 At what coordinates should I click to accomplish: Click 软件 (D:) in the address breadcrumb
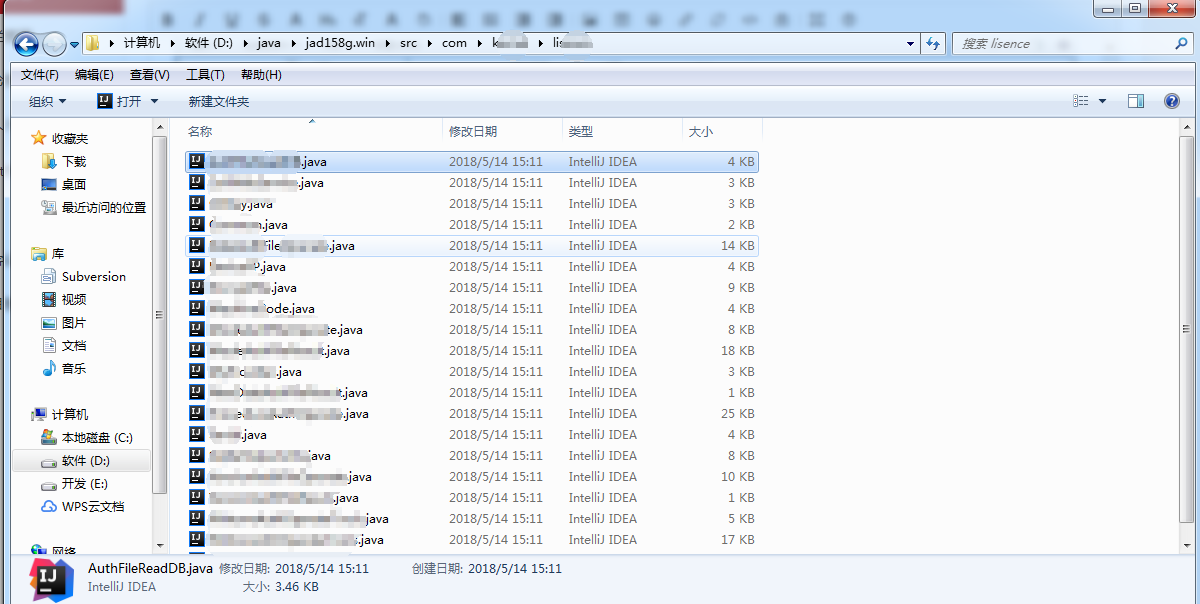209,43
